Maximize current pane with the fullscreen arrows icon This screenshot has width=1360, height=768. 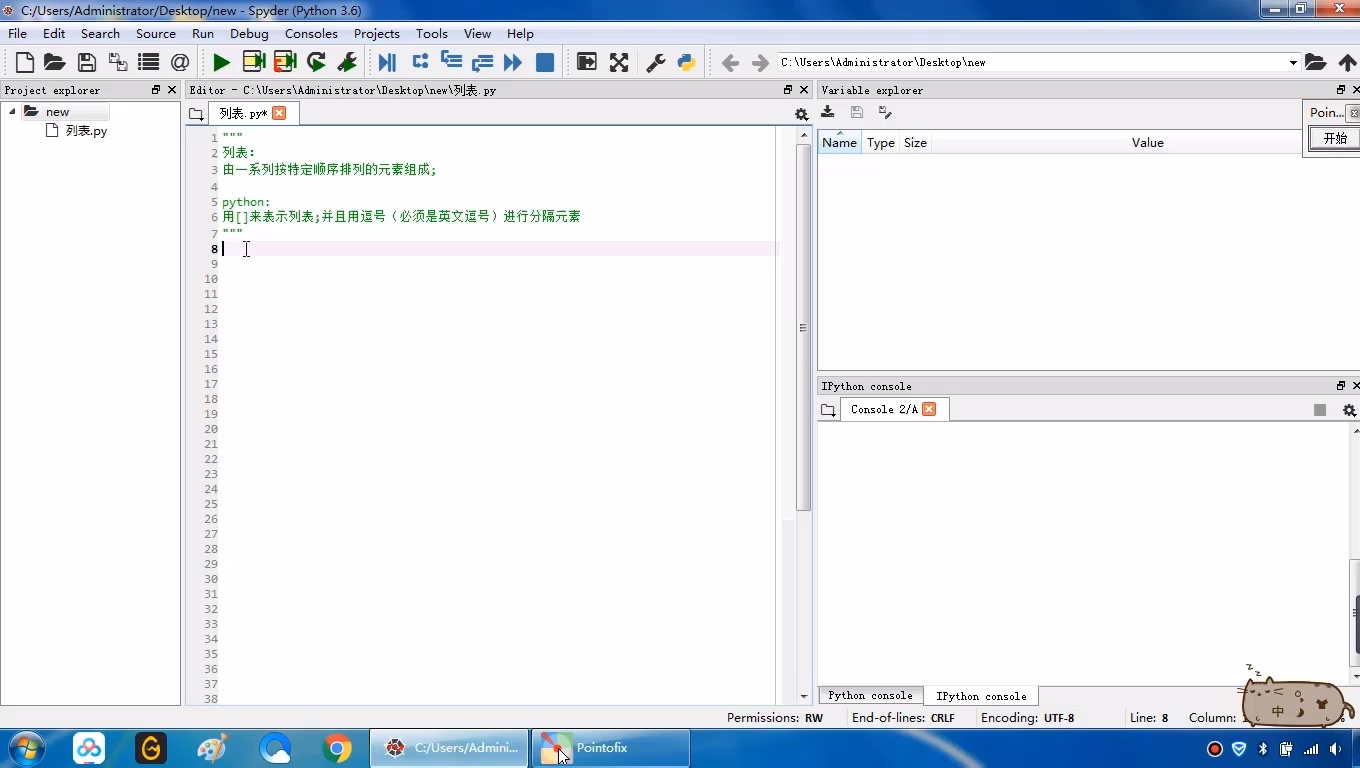[x=619, y=63]
